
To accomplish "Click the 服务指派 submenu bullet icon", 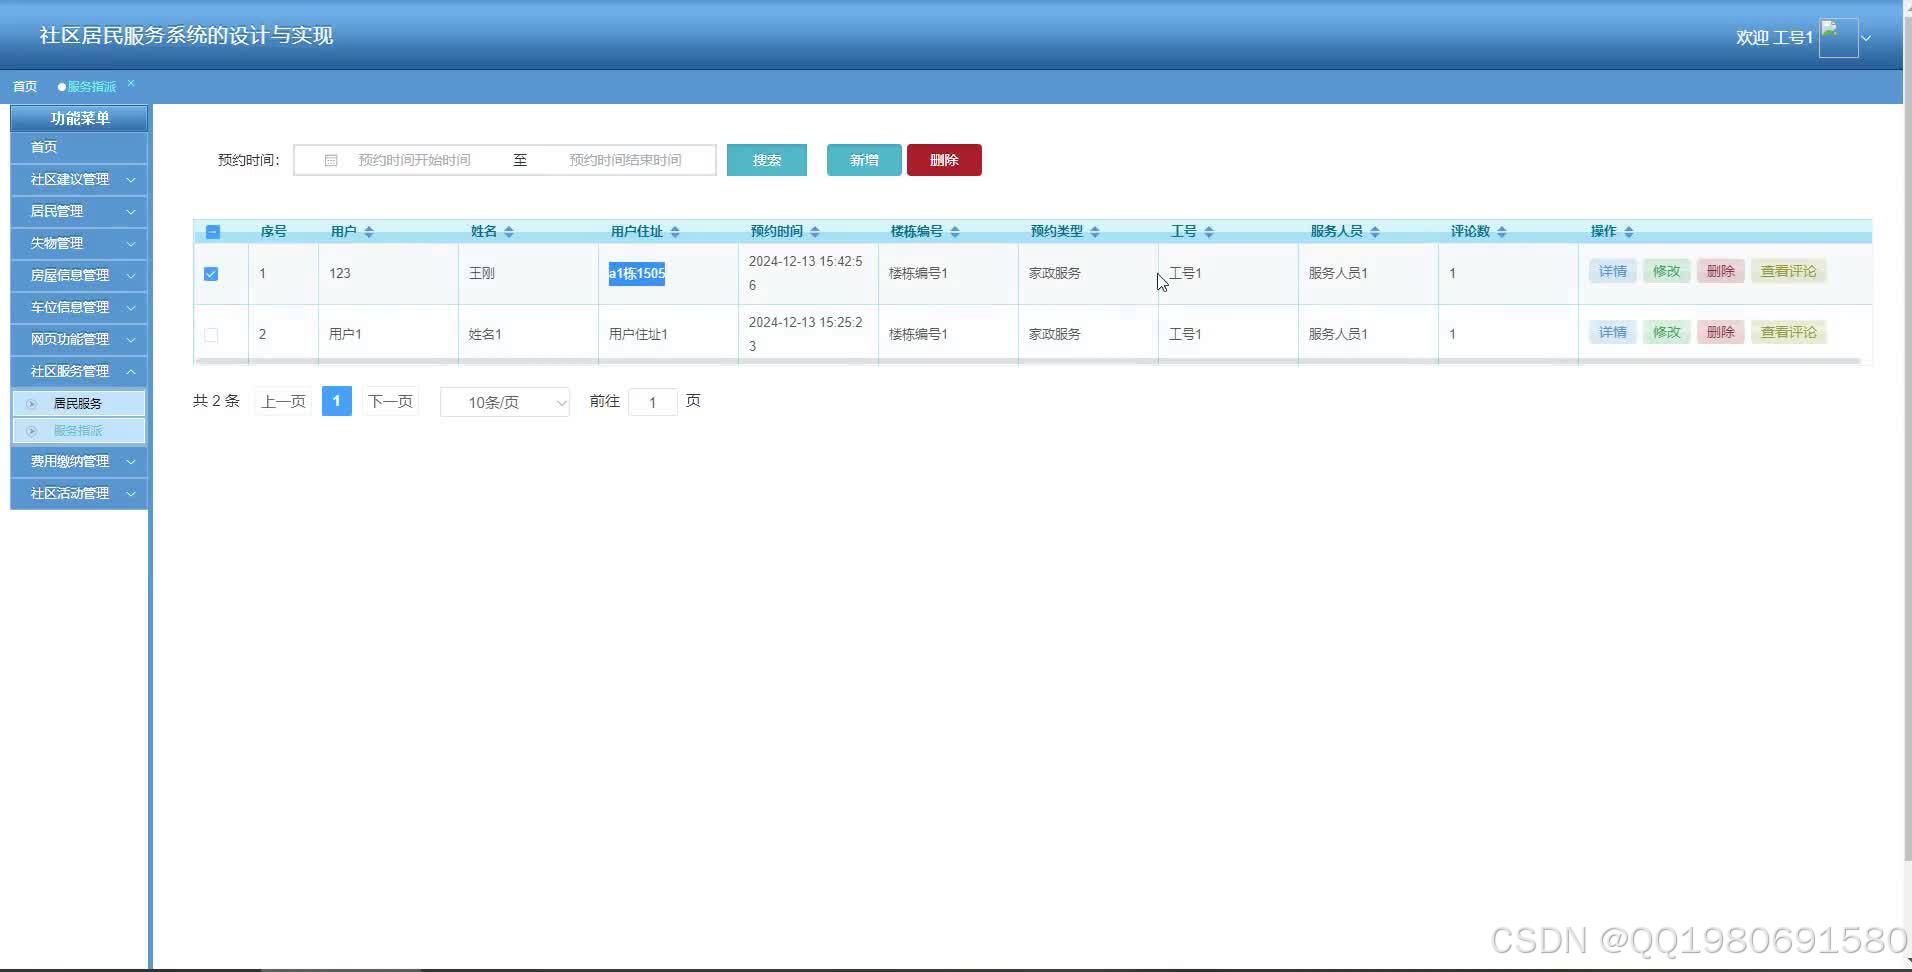I will coord(32,431).
